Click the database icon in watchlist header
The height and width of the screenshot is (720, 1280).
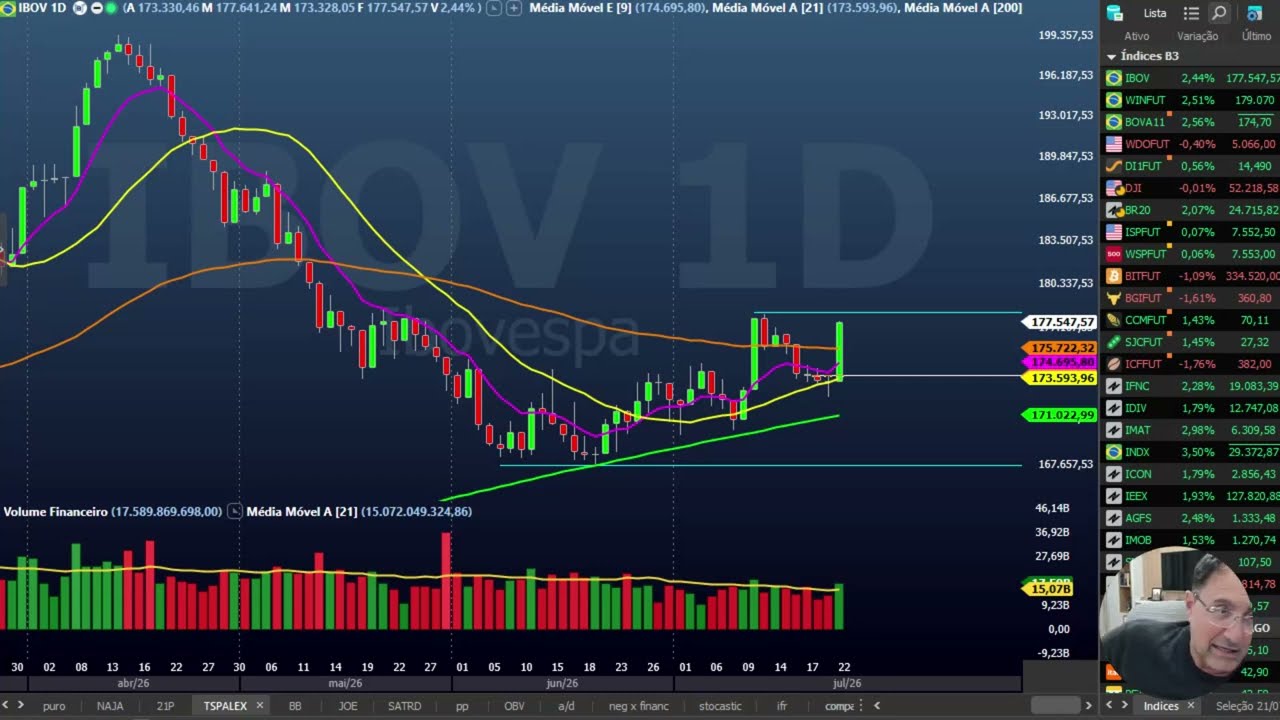pos(1115,13)
